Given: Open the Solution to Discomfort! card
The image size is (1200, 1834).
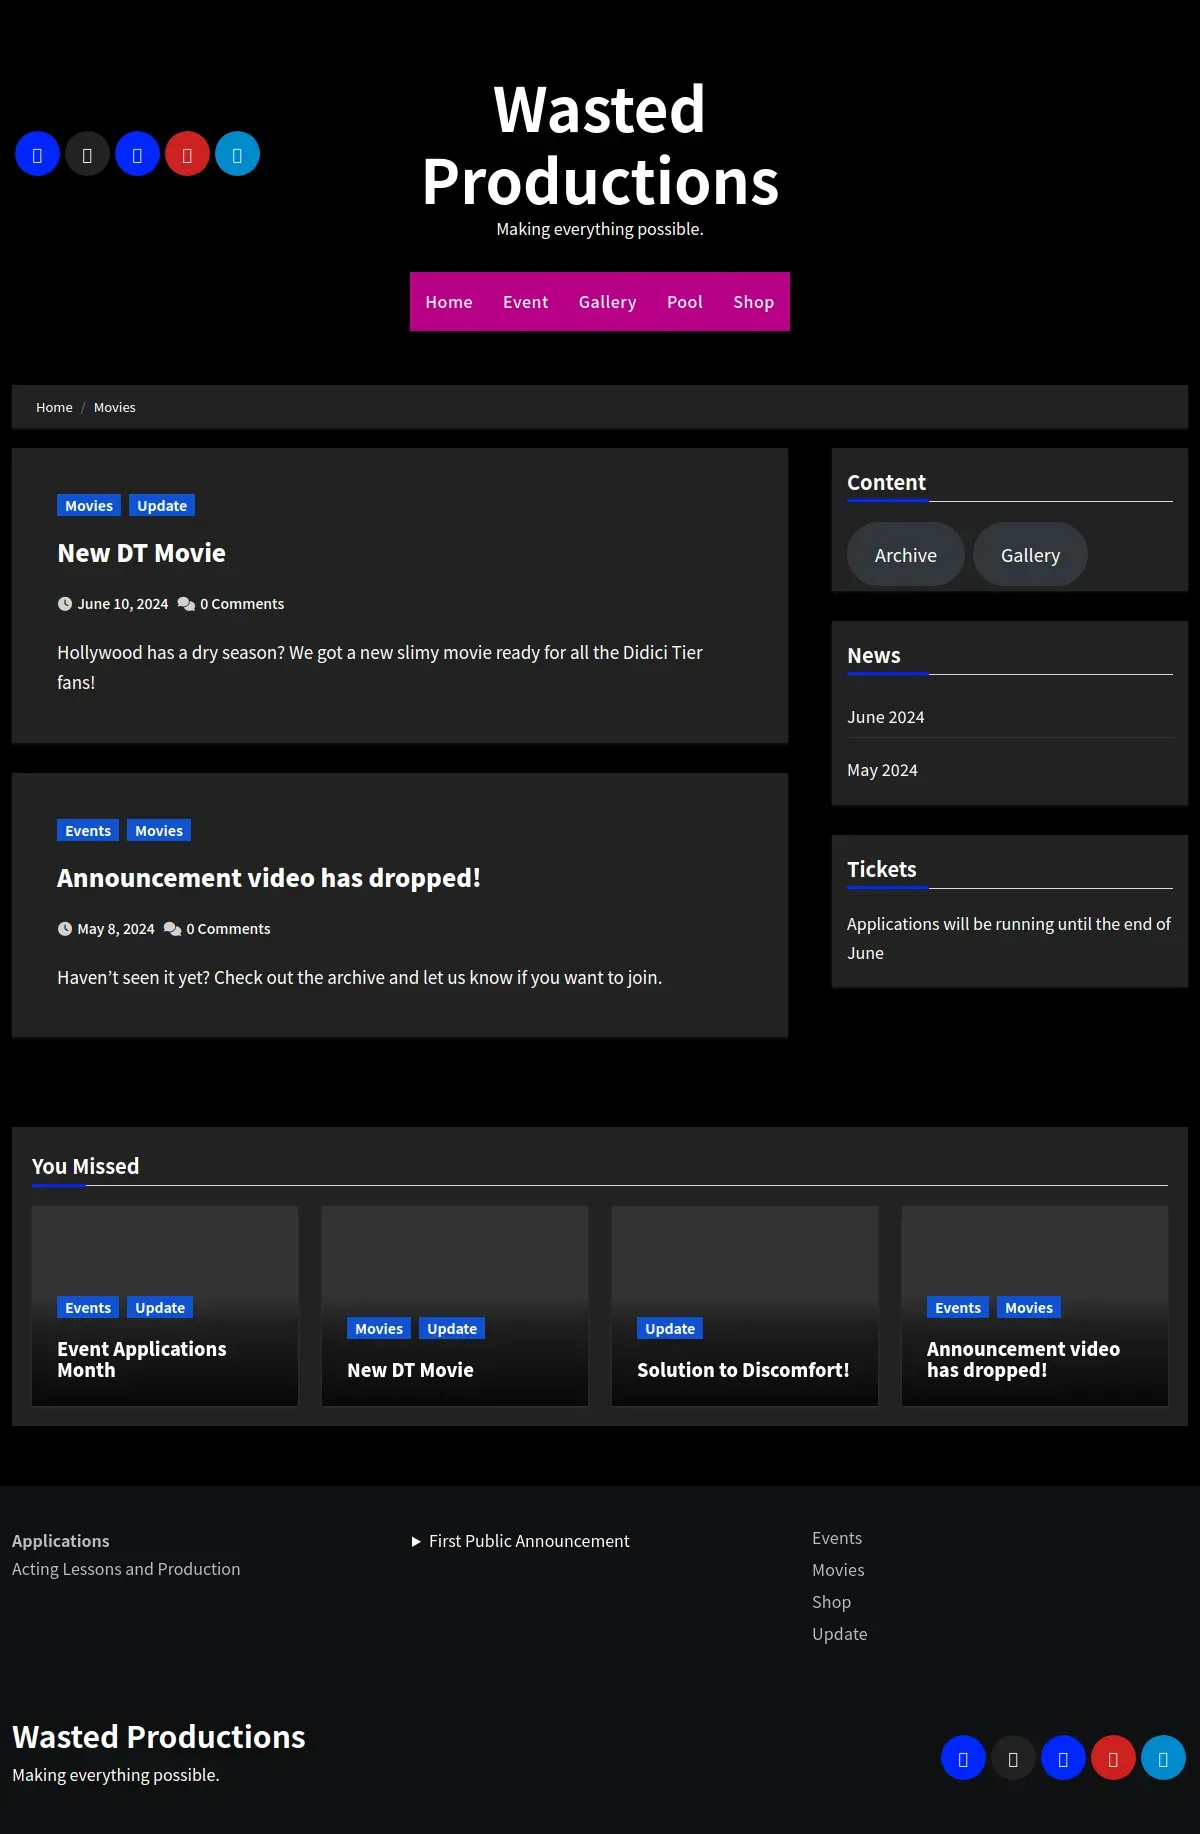Looking at the screenshot, I should click(x=743, y=1370).
